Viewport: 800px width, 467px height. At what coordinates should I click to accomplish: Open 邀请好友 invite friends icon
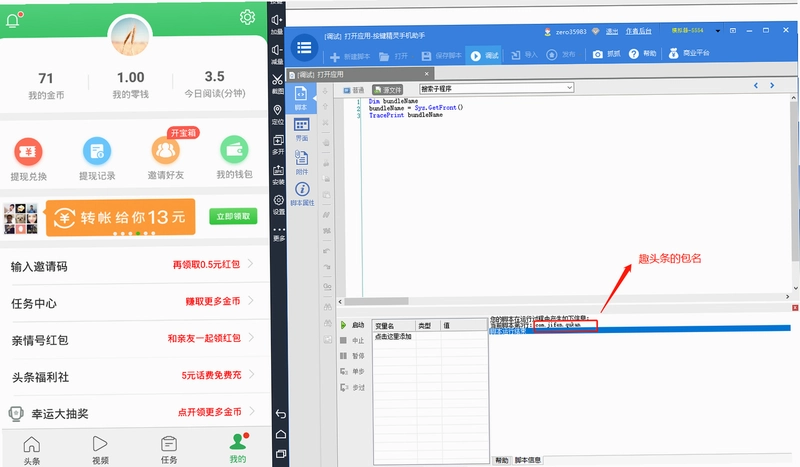point(166,151)
